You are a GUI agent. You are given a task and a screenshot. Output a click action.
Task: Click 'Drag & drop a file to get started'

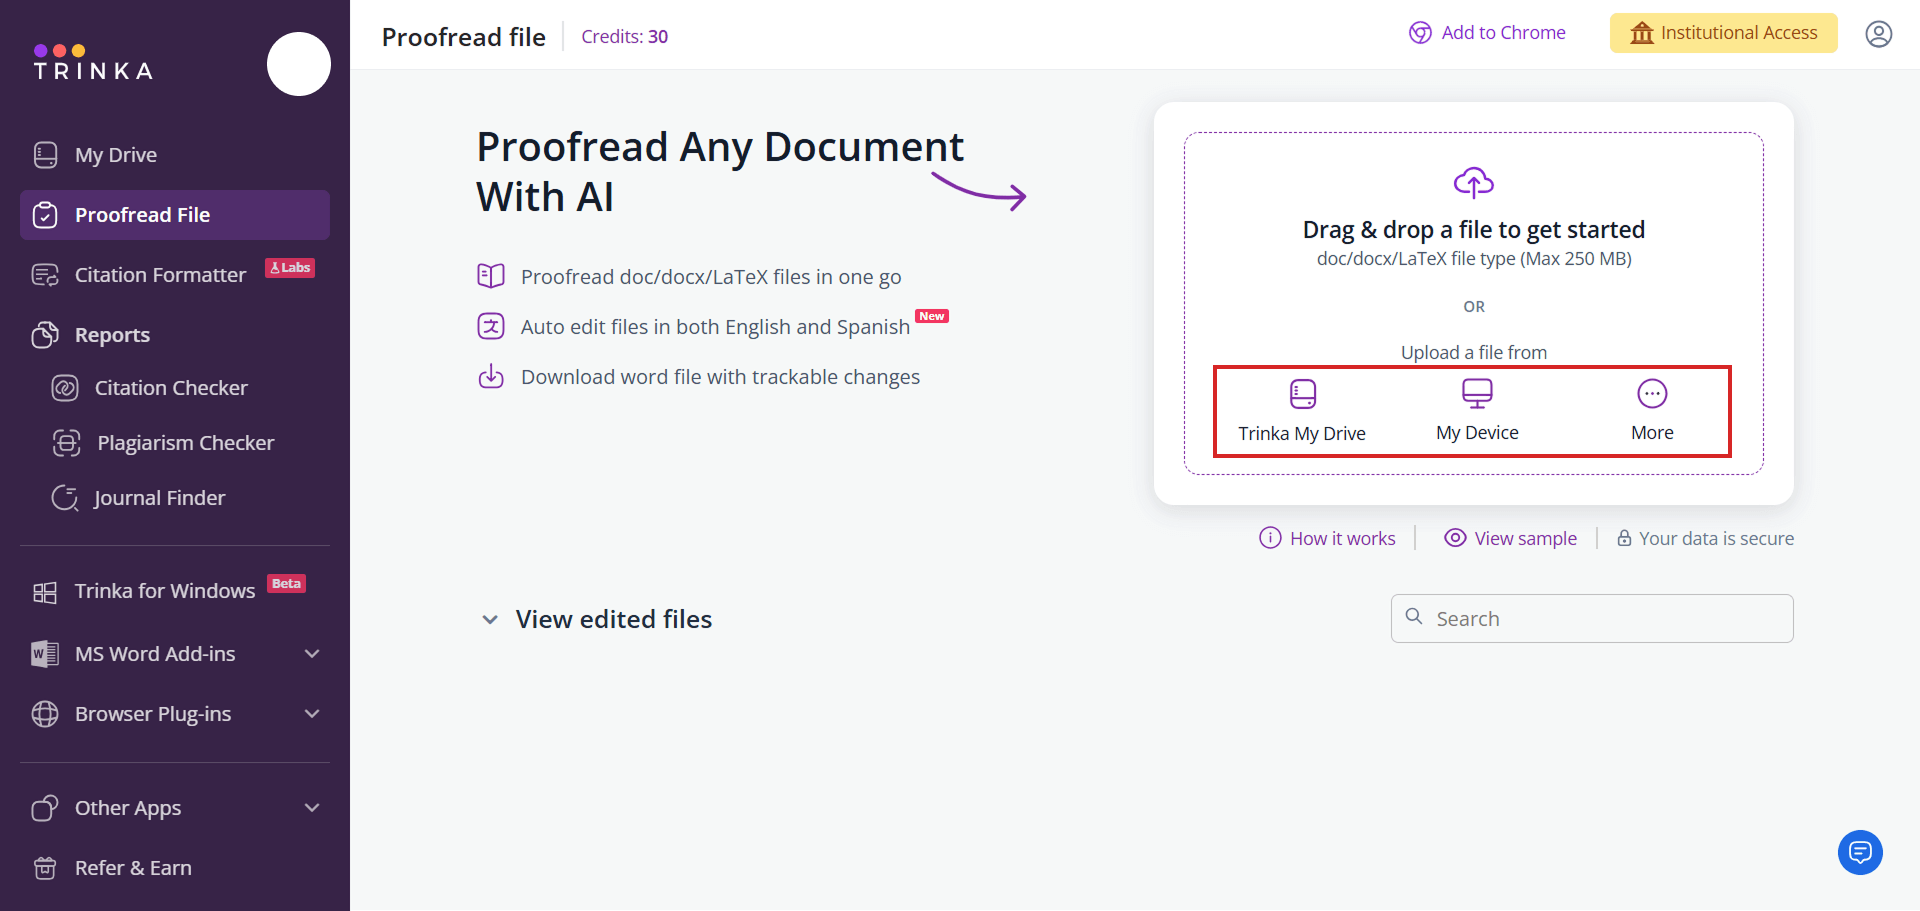point(1473,230)
